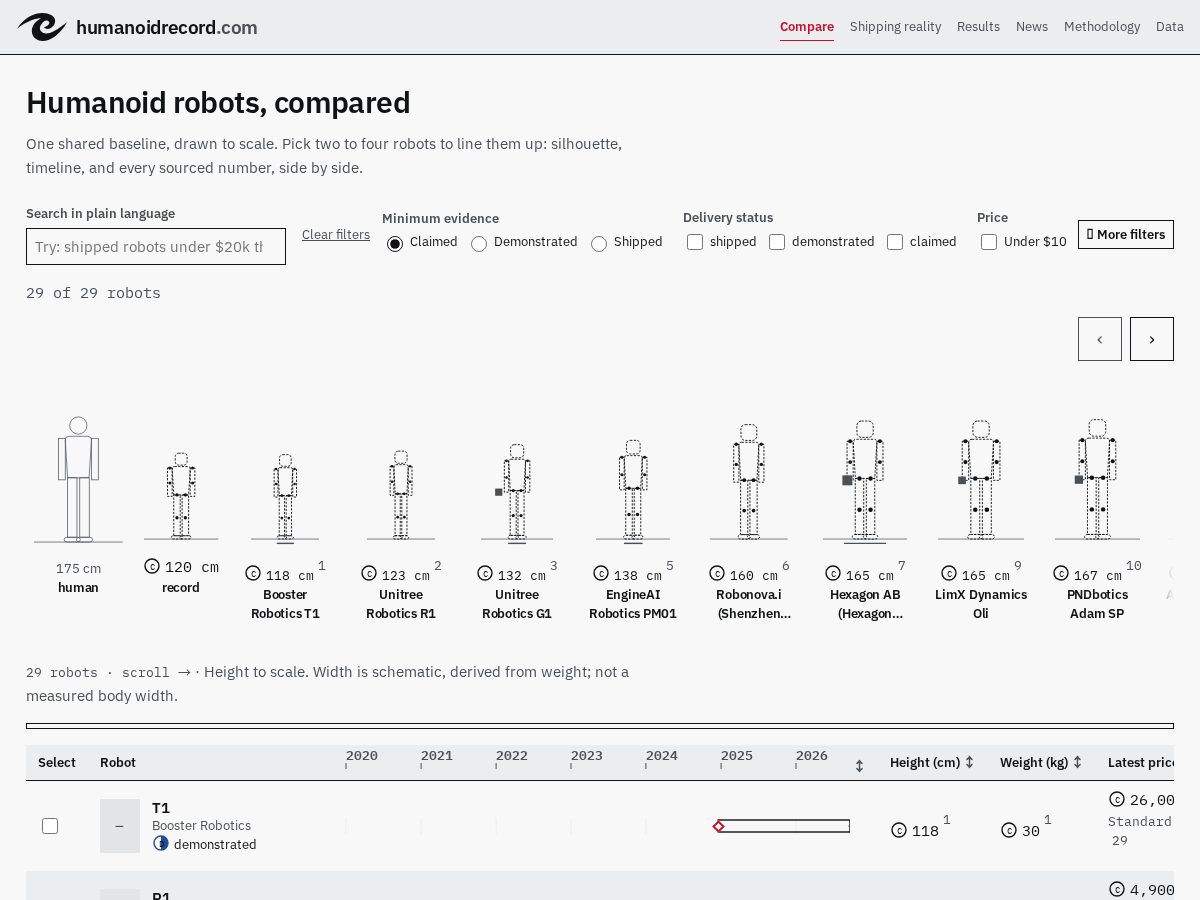
Task: Click the Clear filters link
Action: [336, 235]
